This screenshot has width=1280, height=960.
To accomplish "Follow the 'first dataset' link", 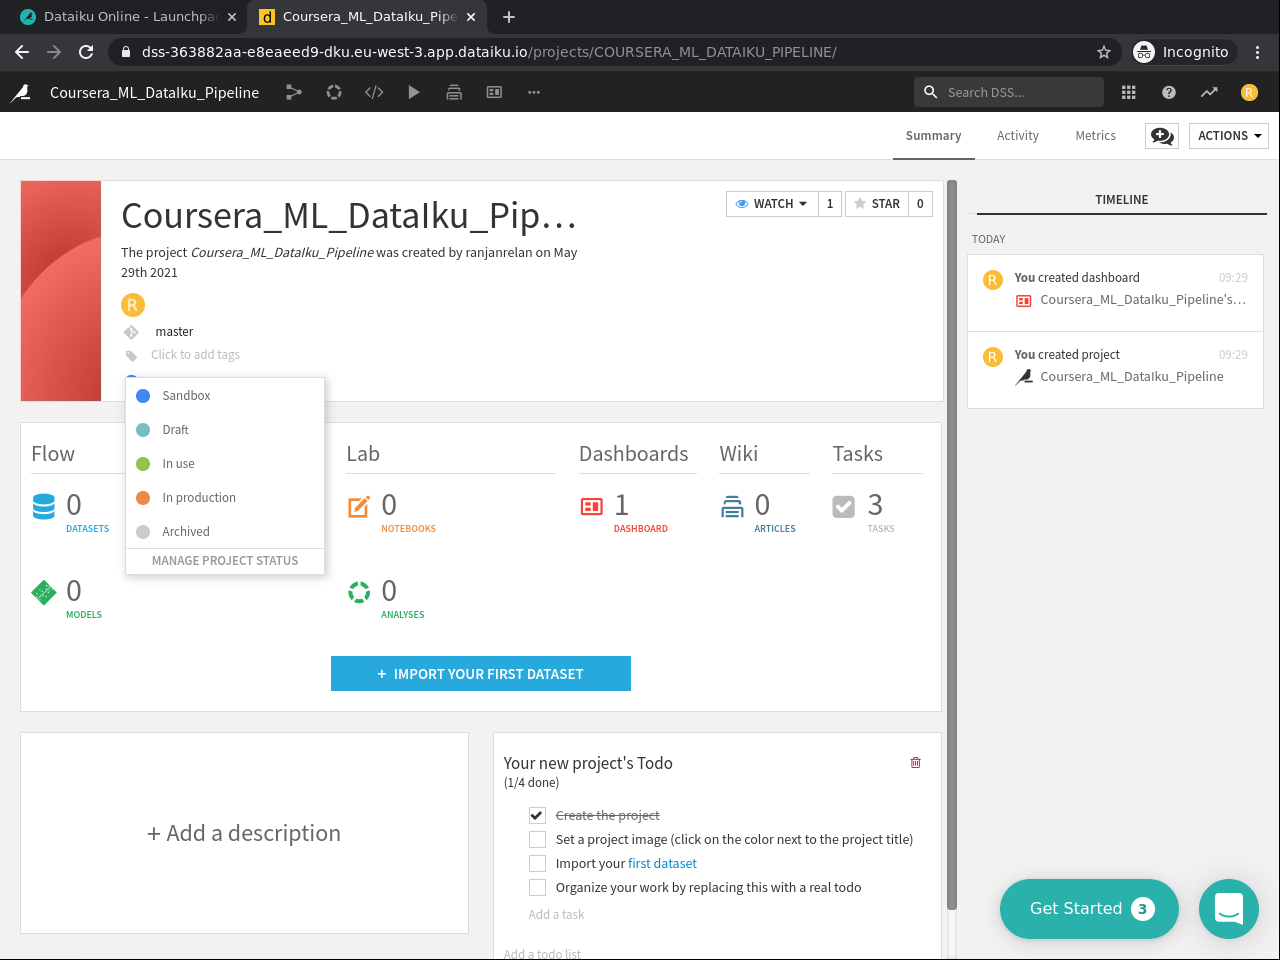I will 662,864.
